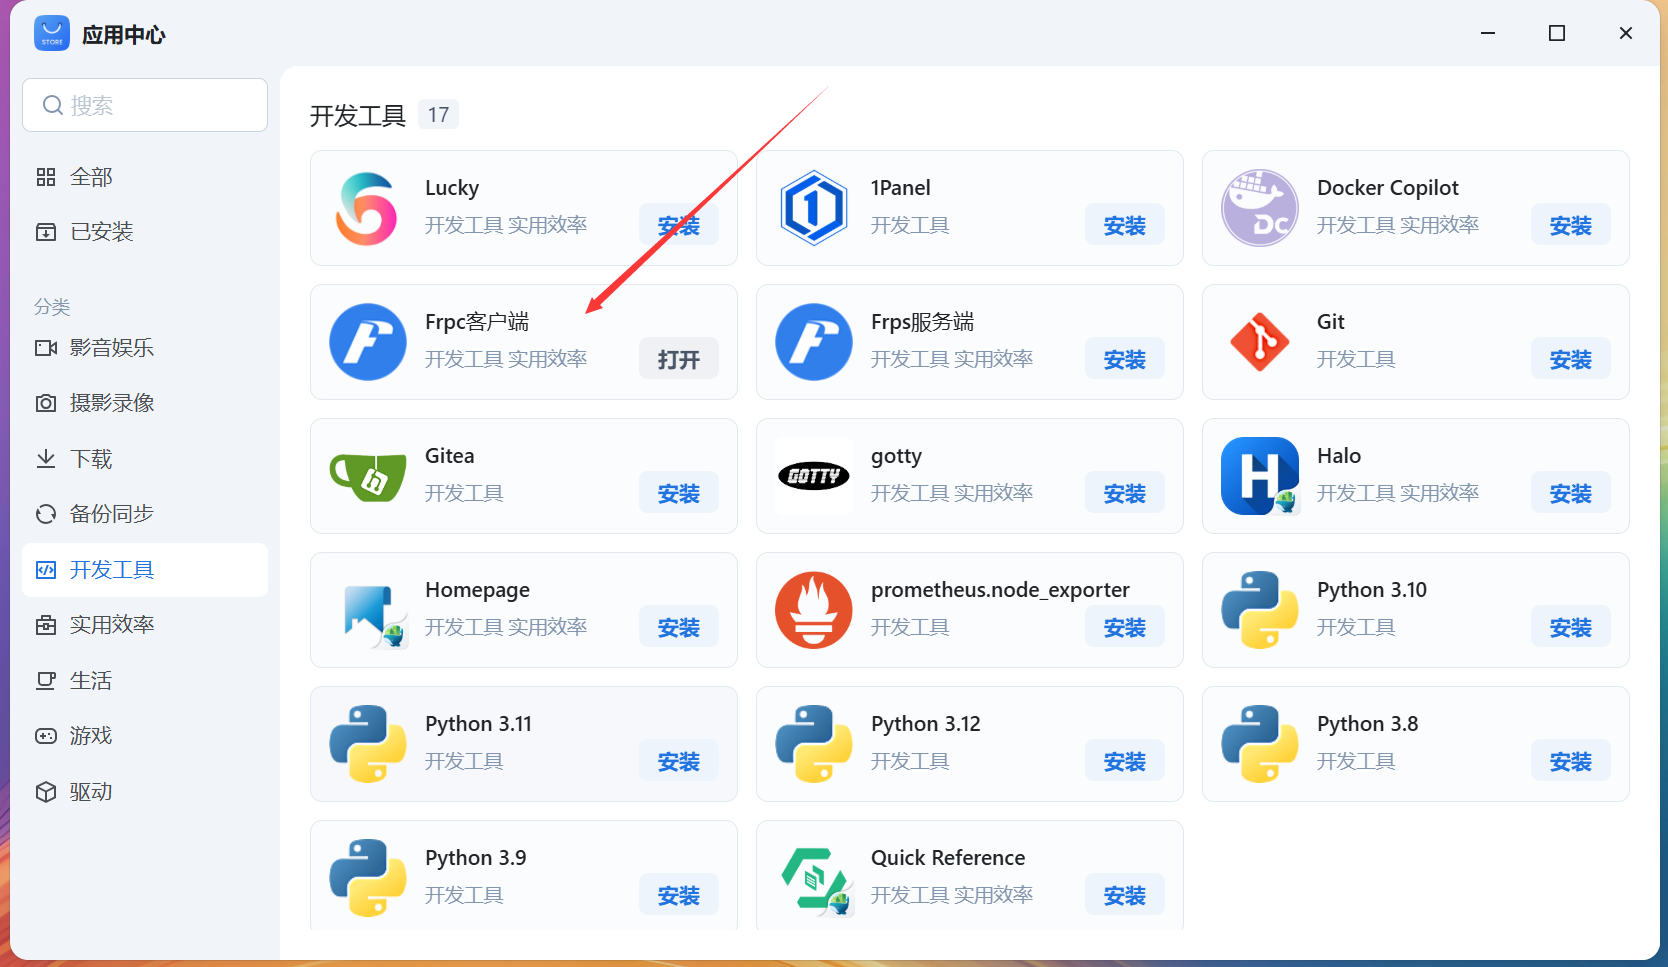Install Python 3.8
Image resolution: width=1668 pixels, height=967 pixels.
1571,762
